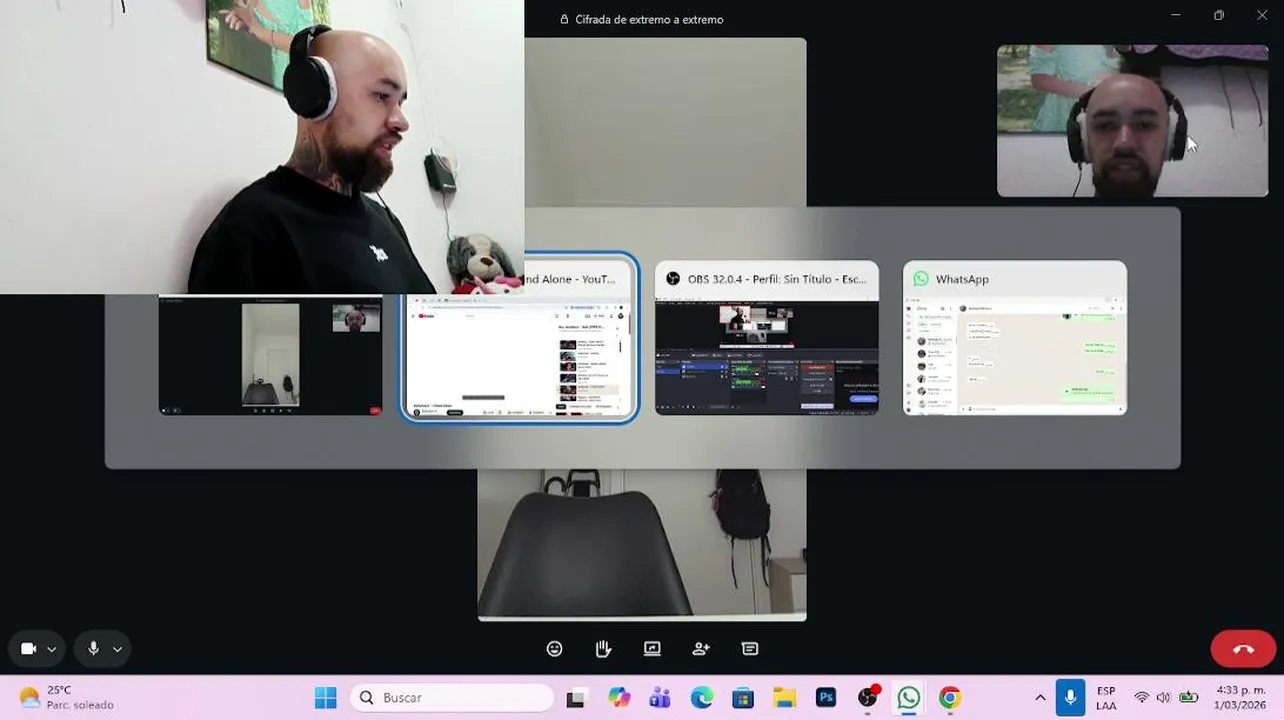Open the Windows Start menu
The height and width of the screenshot is (720, 1284).
pyautogui.click(x=326, y=698)
